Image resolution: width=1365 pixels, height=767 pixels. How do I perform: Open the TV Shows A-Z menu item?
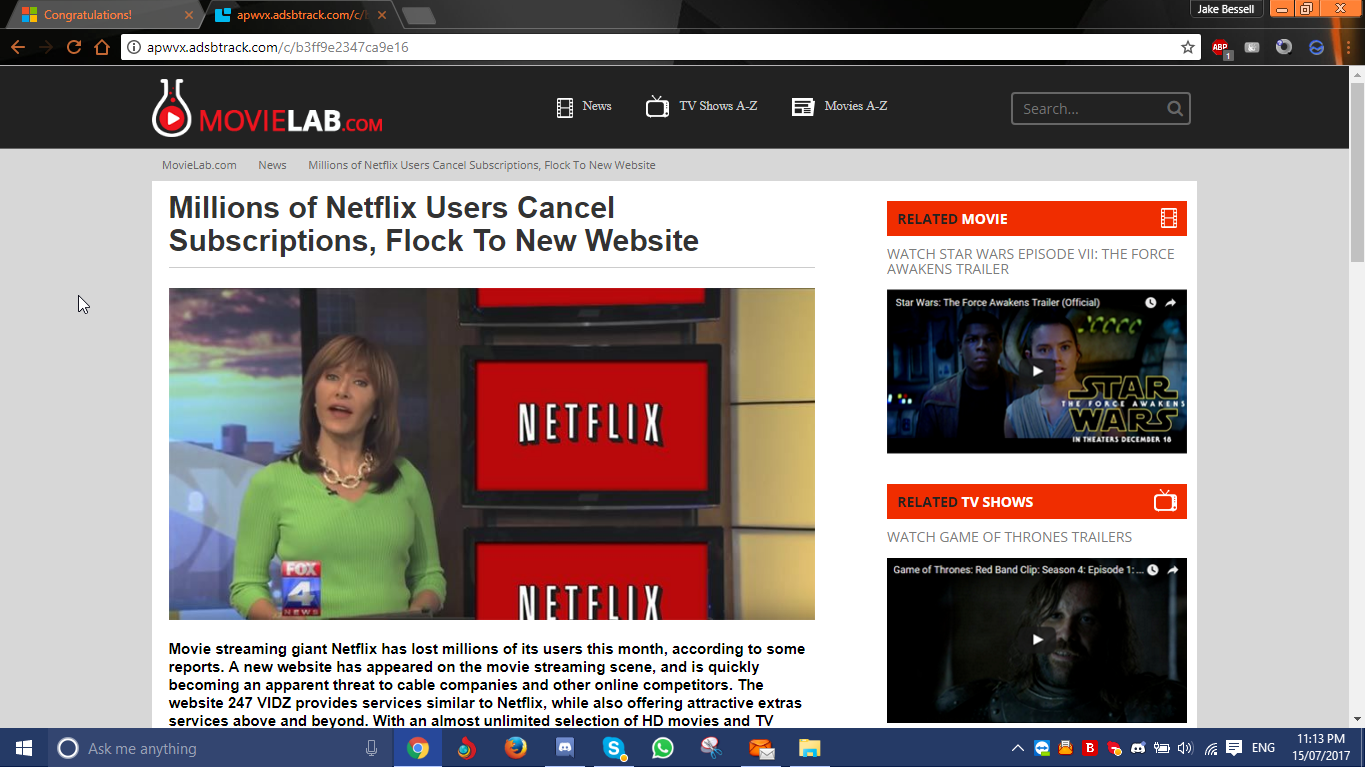click(701, 106)
